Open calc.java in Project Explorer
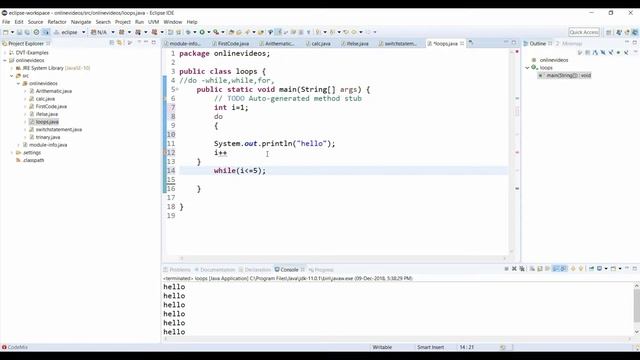 (x=45, y=99)
